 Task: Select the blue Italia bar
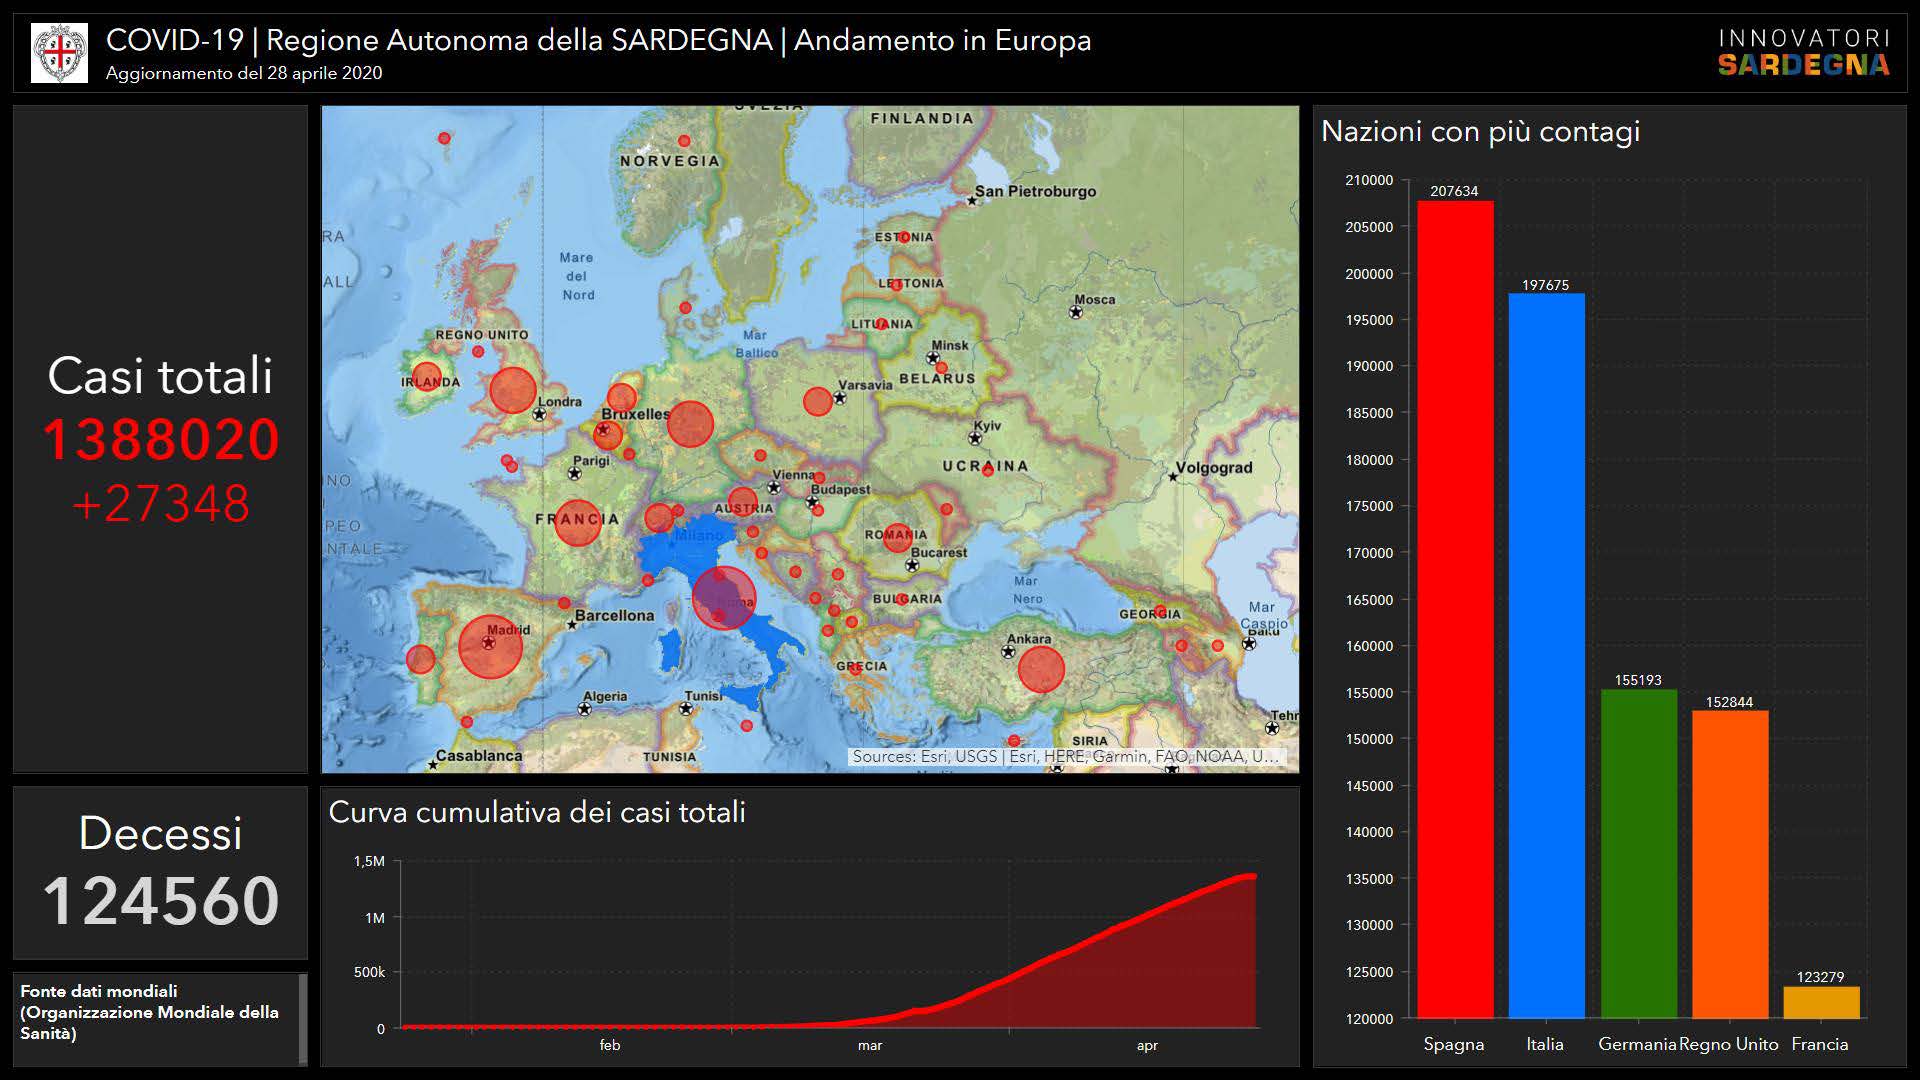click(x=1546, y=655)
